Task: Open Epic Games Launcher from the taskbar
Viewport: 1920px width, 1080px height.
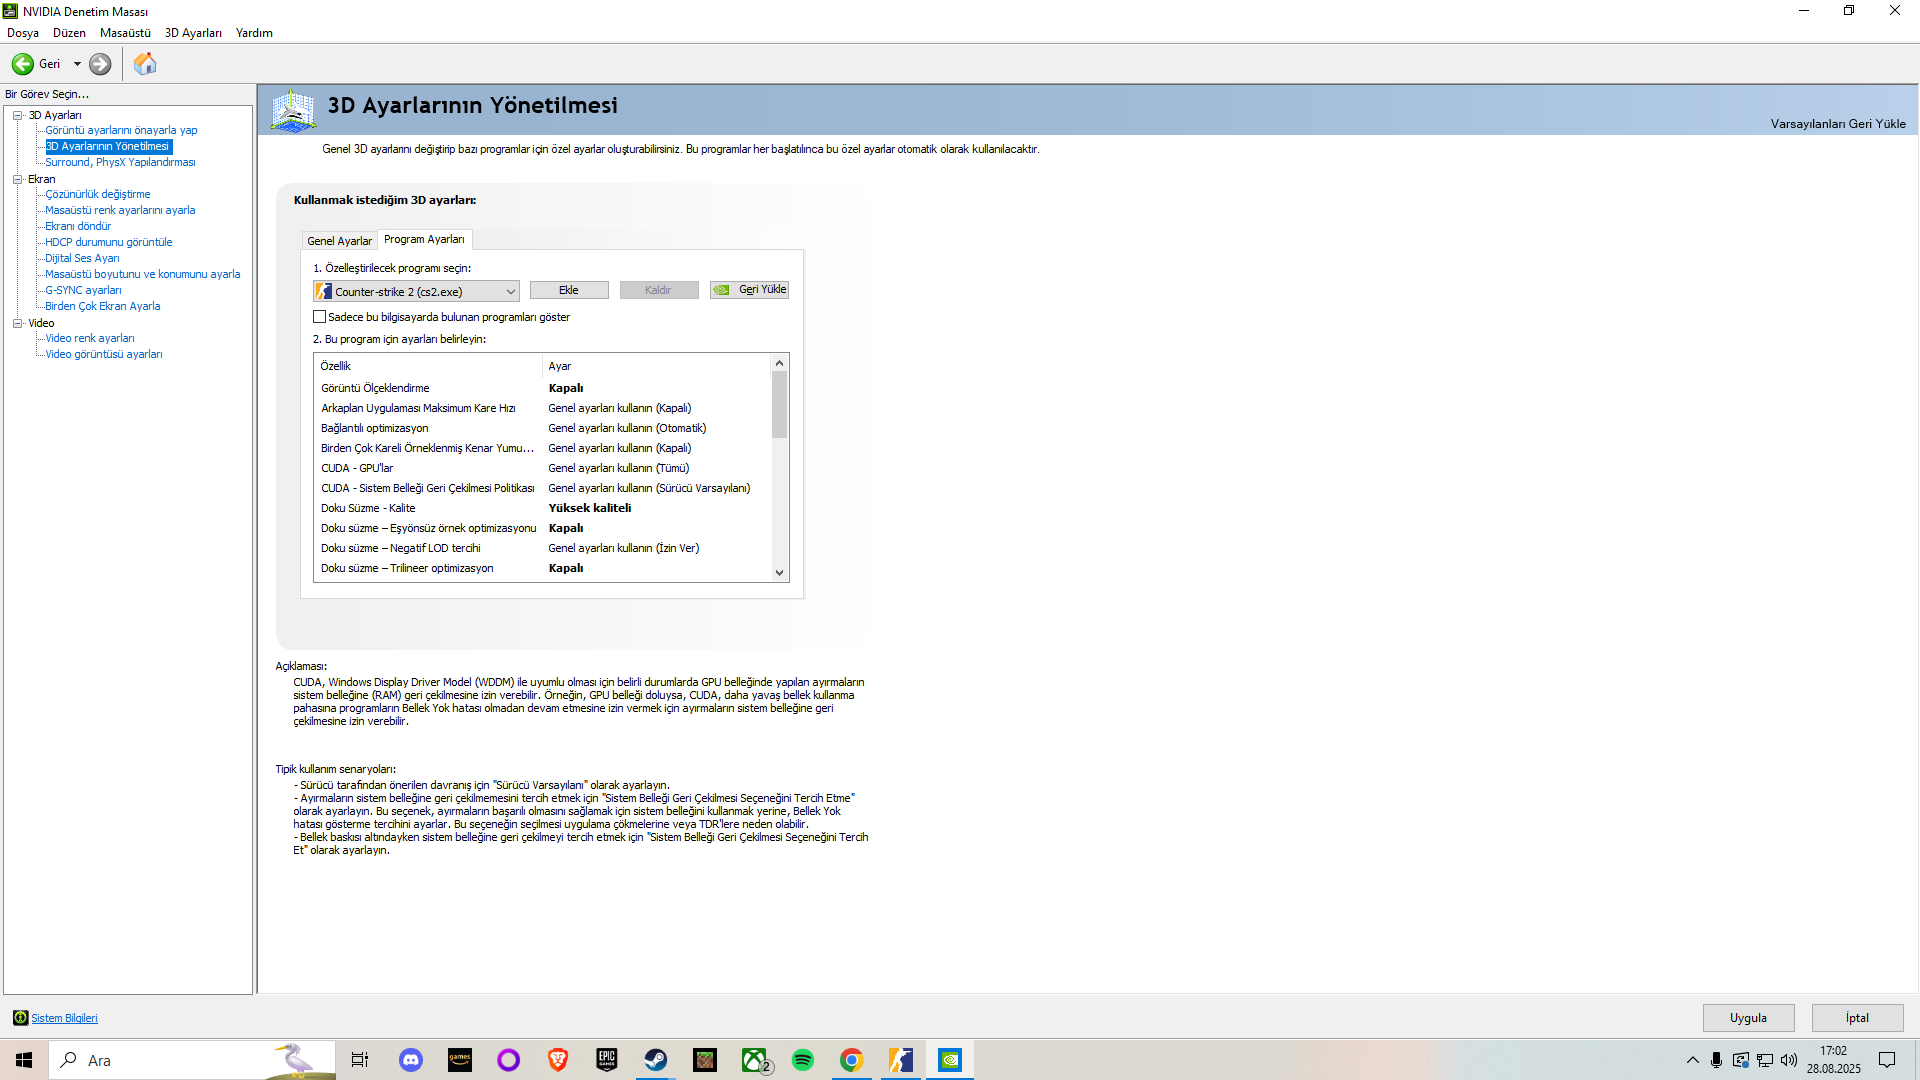Action: point(607,1060)
